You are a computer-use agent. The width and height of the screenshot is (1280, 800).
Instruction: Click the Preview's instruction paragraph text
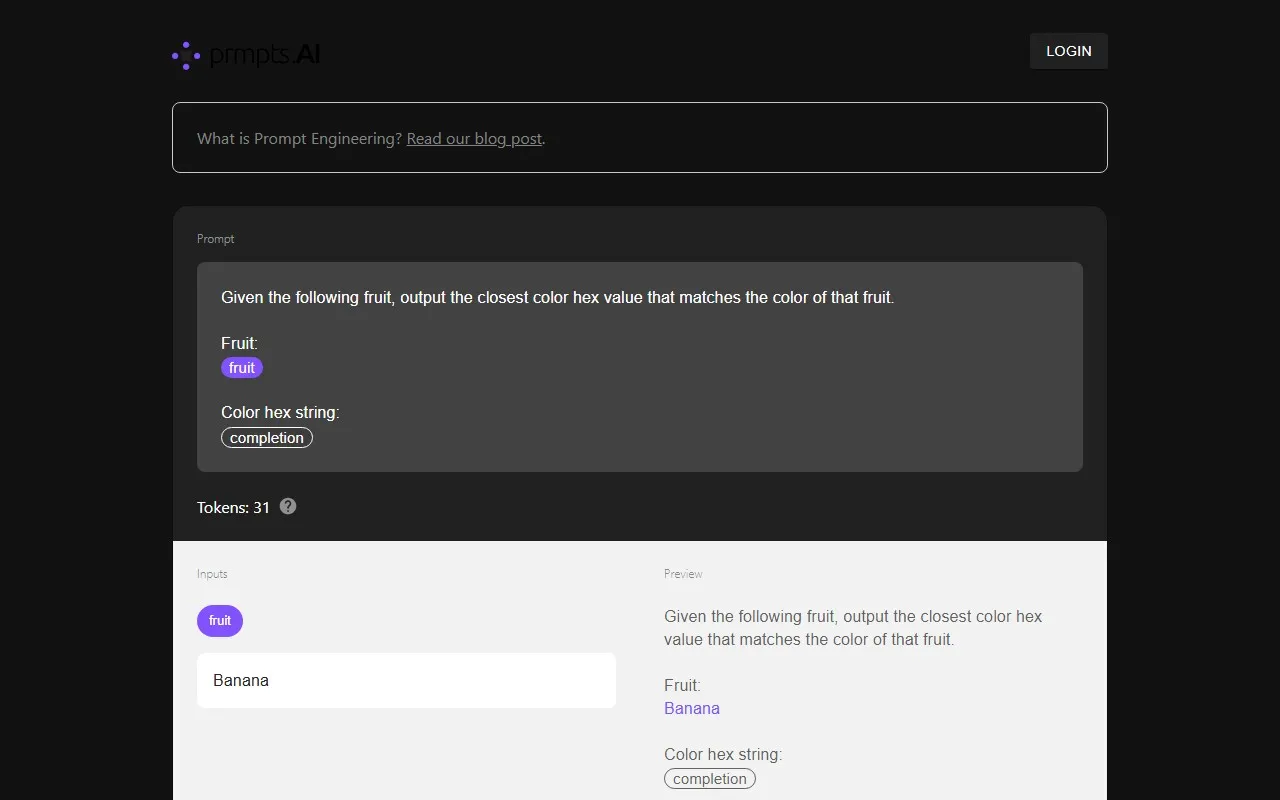[x=853, y=628]
